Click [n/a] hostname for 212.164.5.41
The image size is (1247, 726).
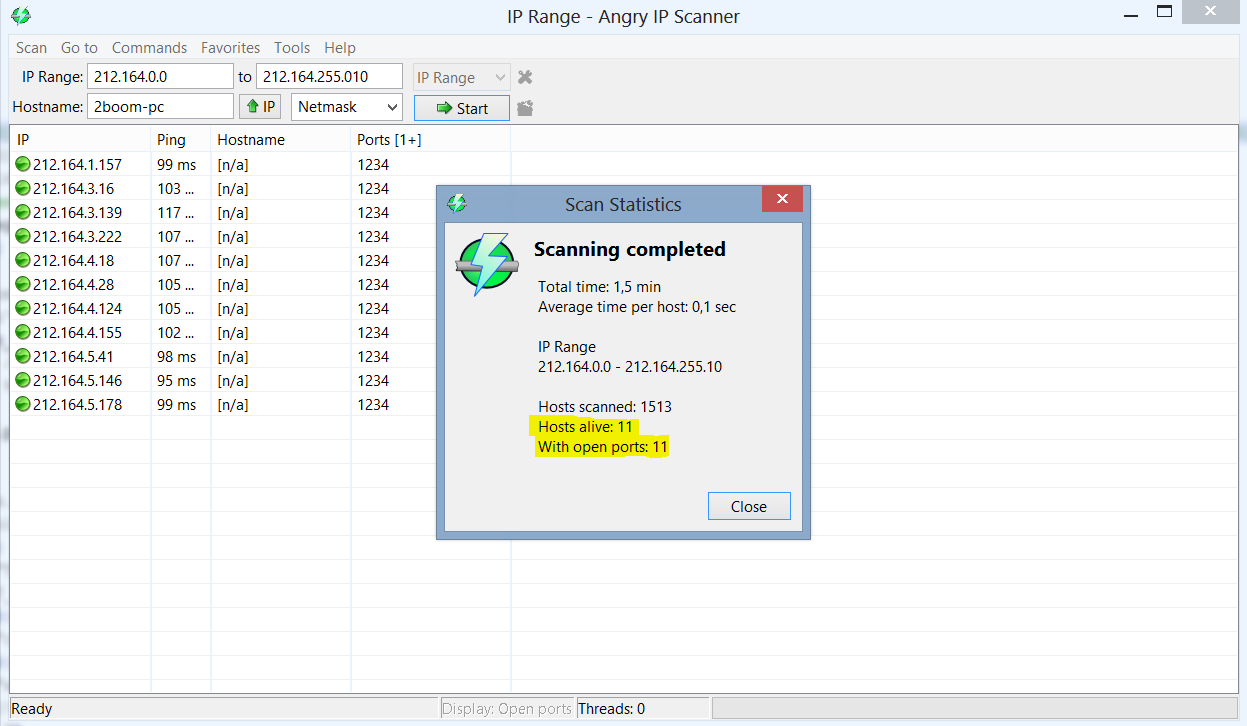click(x=233, y=356)
